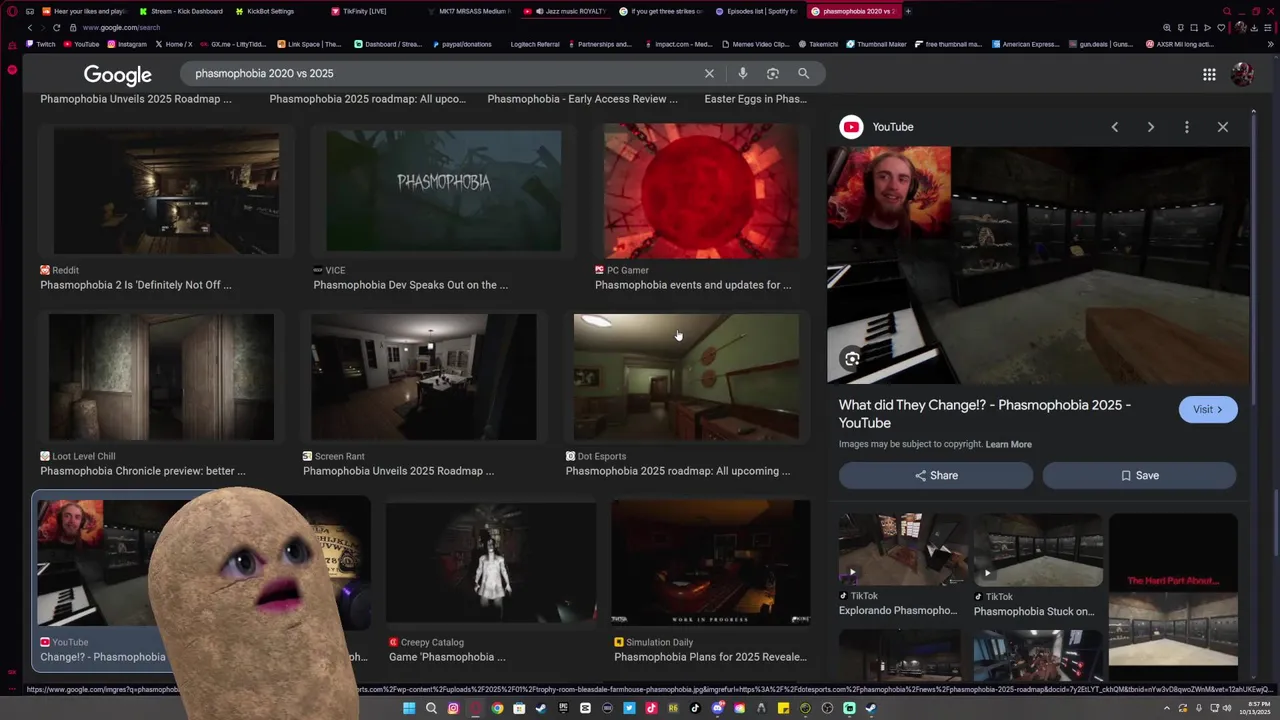Search inside image with Lens icon on preview
Screen dimensions: 1280x720
tap(852, 359)
